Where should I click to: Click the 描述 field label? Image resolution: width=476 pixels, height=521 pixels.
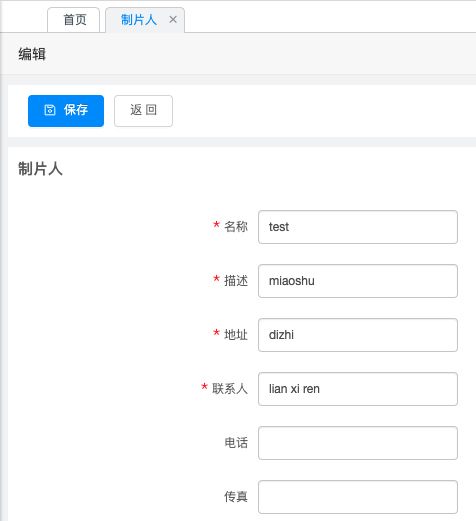(236, 281)
